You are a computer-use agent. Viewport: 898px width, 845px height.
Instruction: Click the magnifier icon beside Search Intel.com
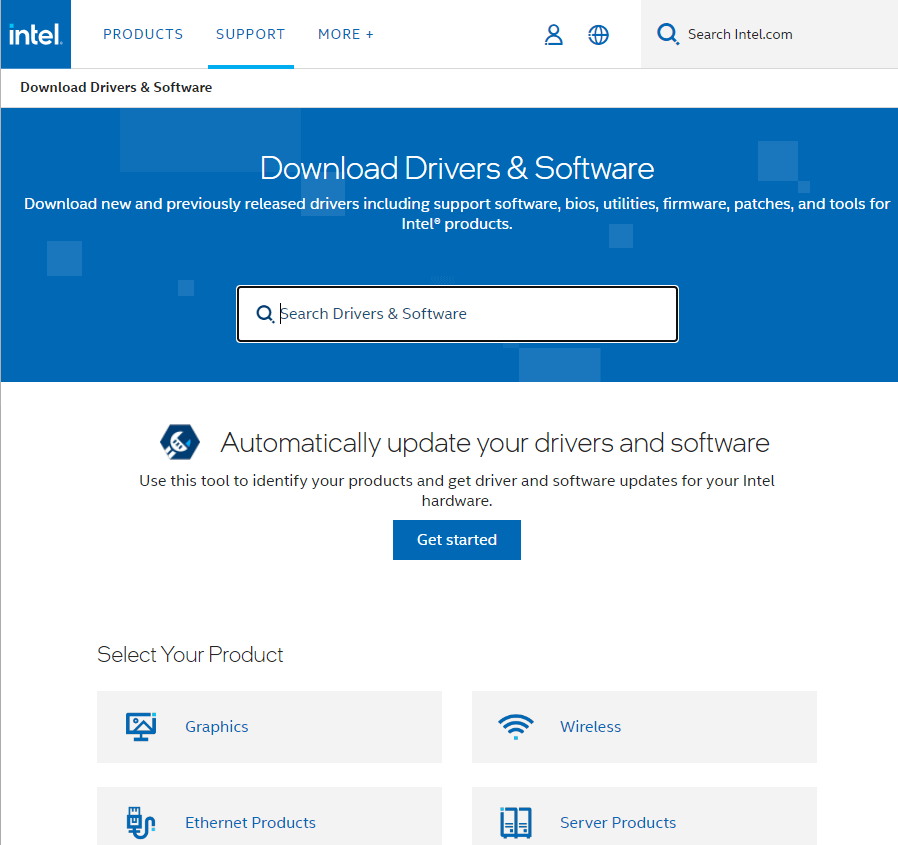point(668,34)
